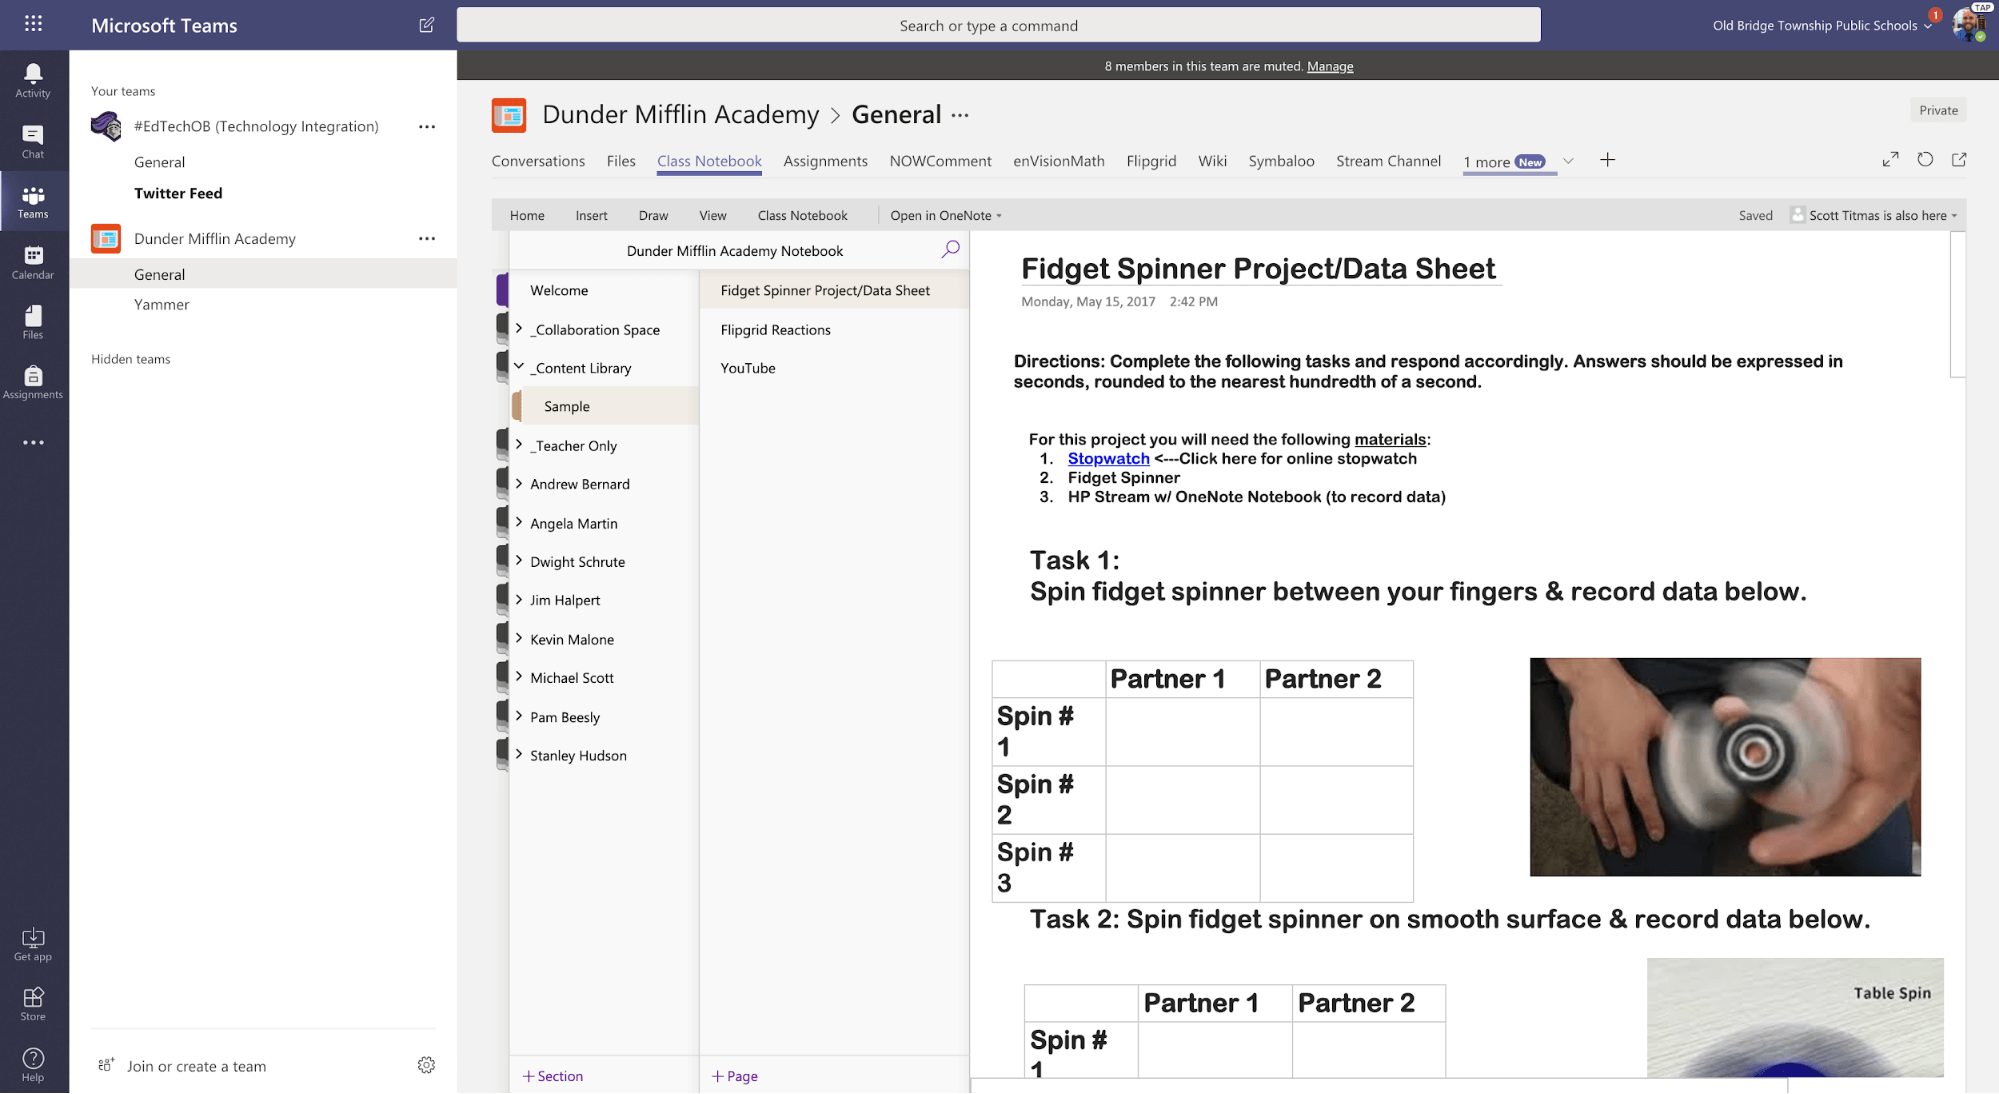Screen dimensions: 1999x1094
Task: Expand Hidden teams list
Action: point(131,359)
